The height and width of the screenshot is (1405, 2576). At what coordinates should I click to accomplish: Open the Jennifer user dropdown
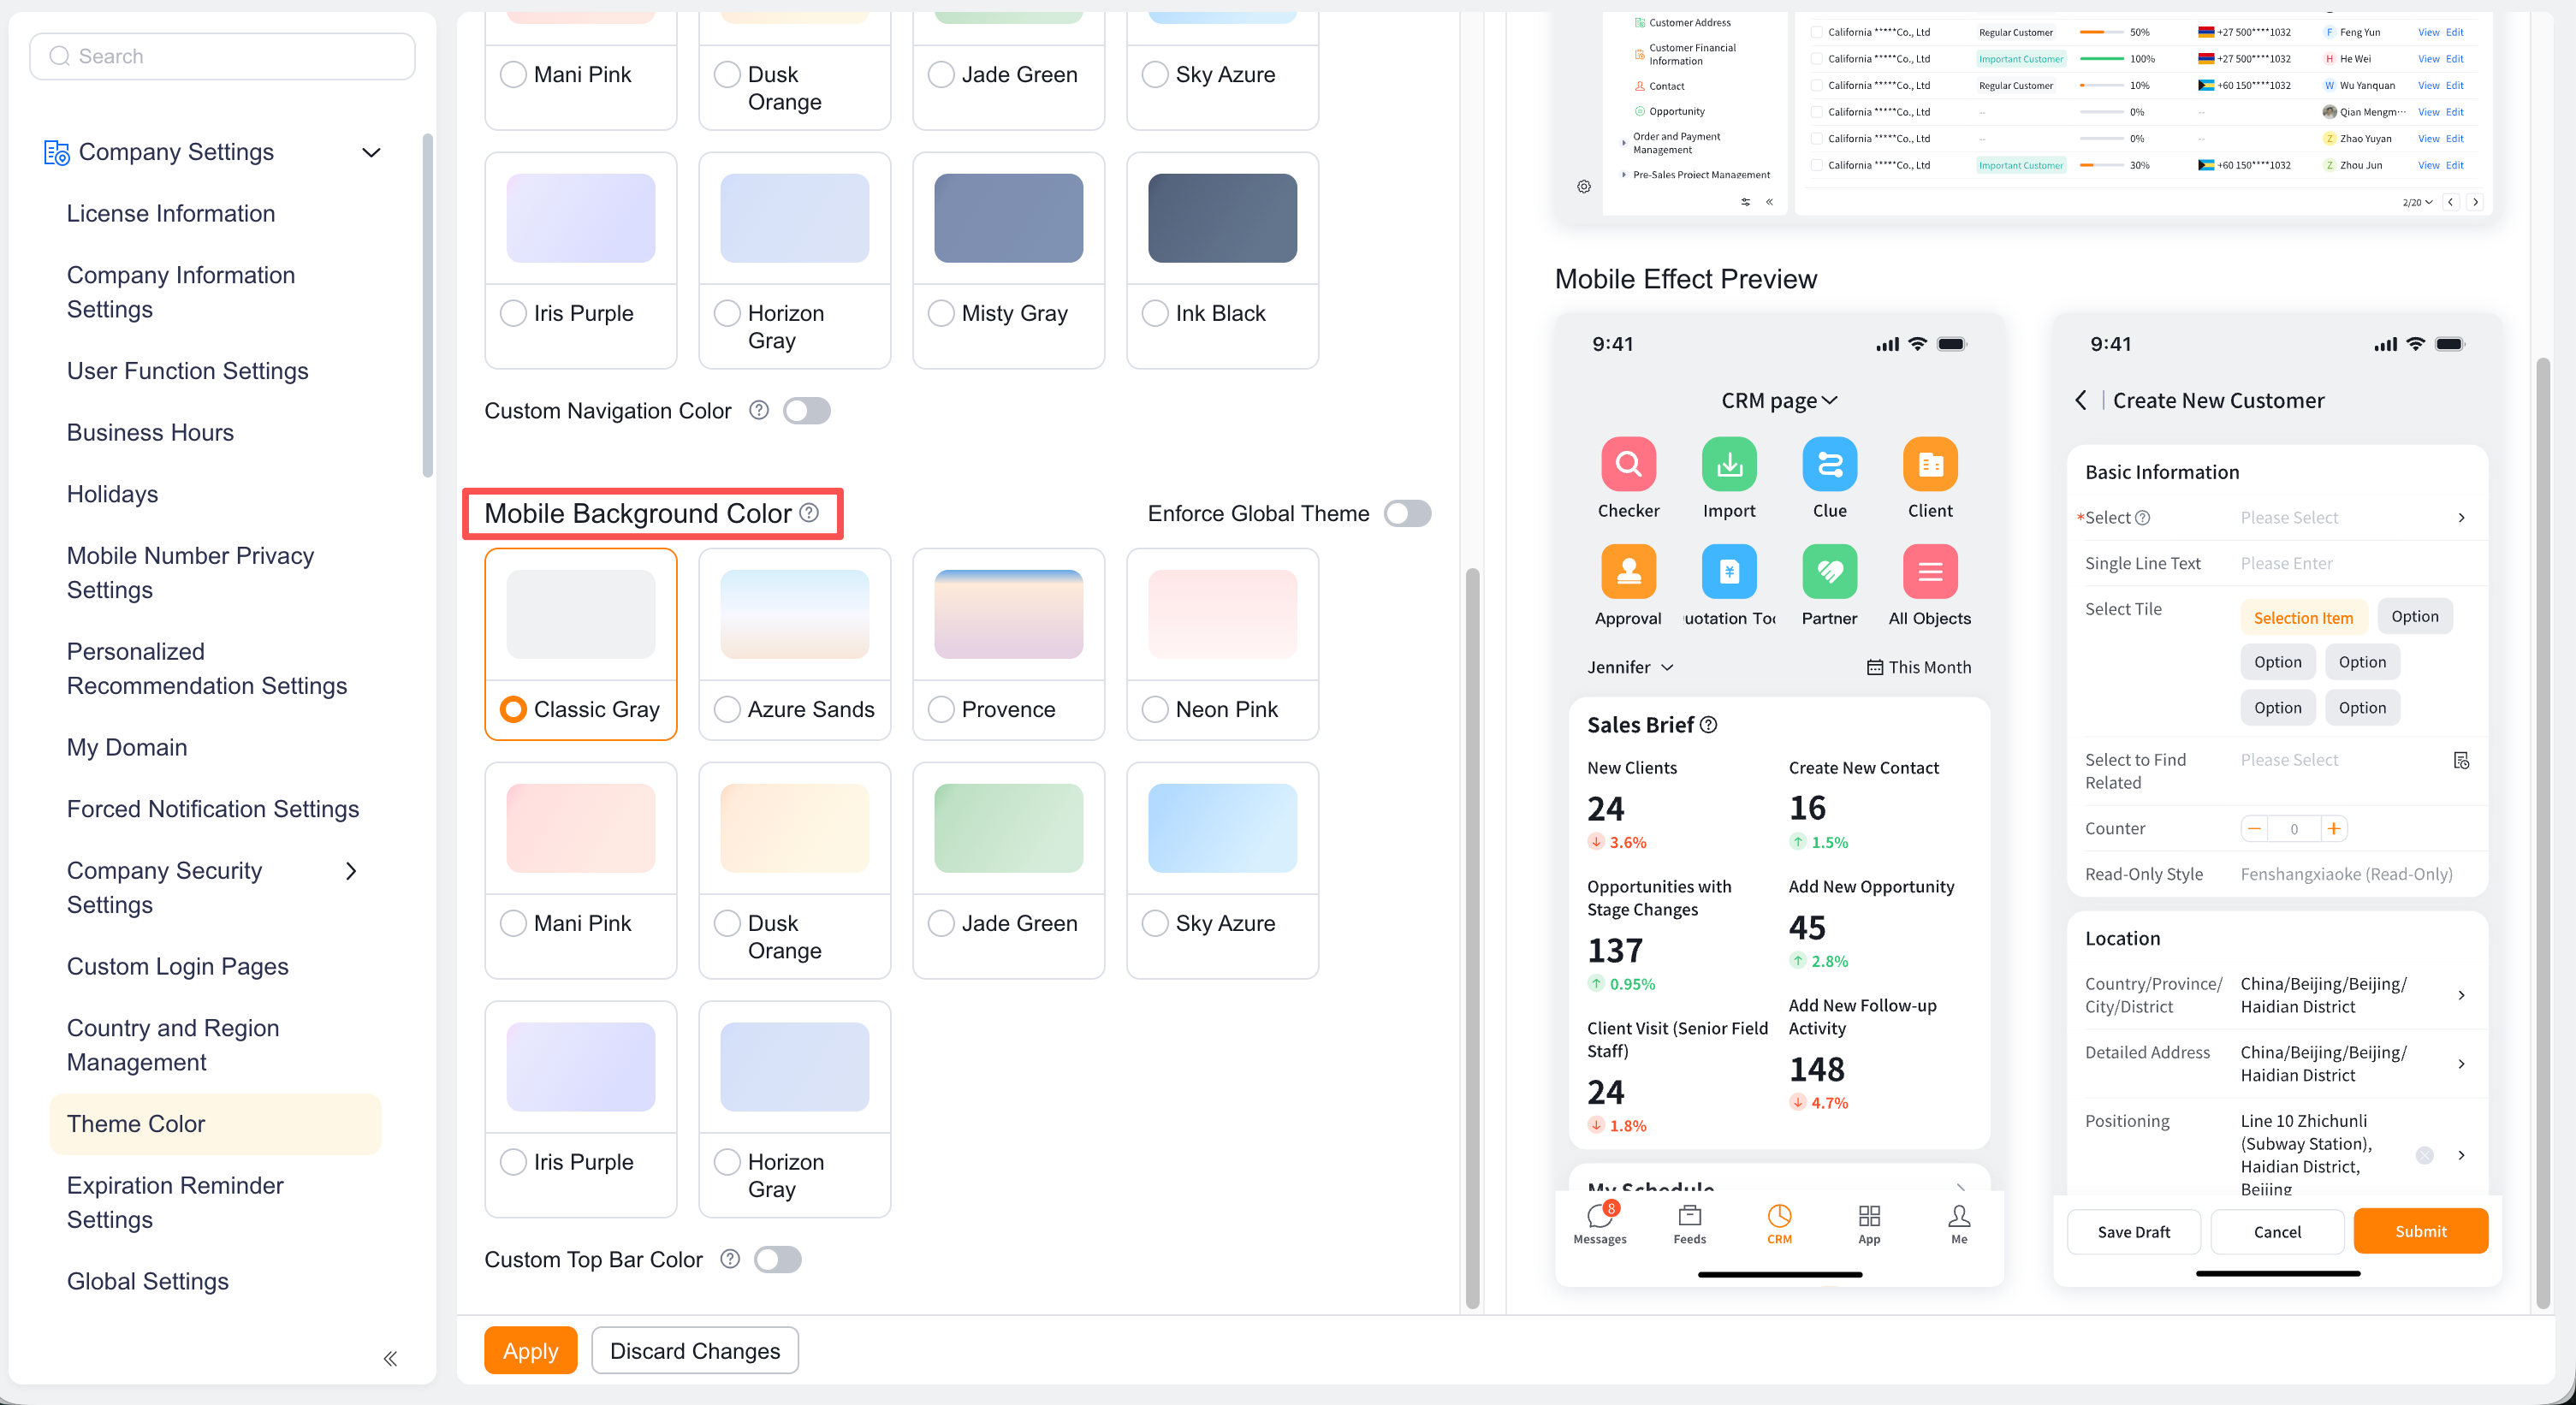pos(1630,667)
